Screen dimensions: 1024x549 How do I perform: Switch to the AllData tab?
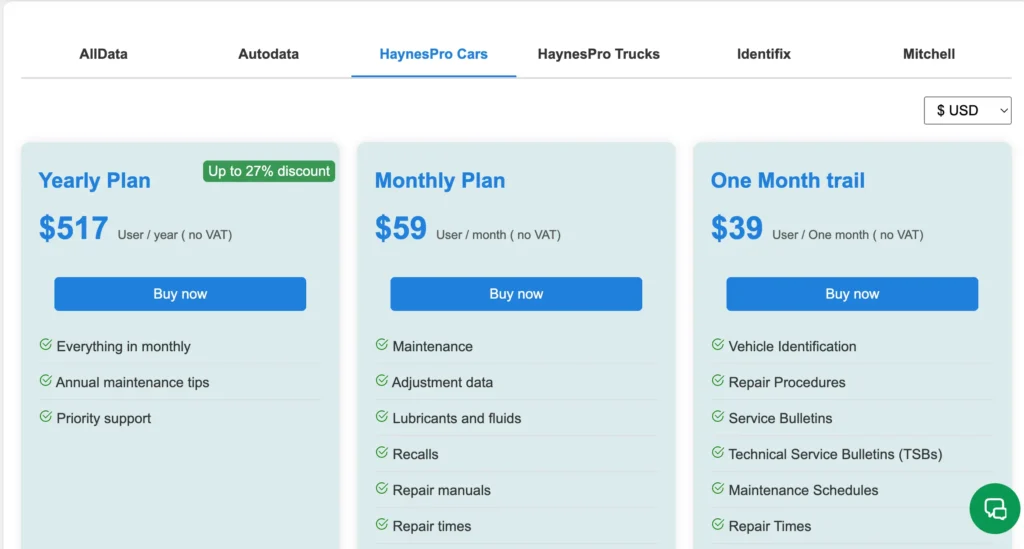(x=103, y=54)
